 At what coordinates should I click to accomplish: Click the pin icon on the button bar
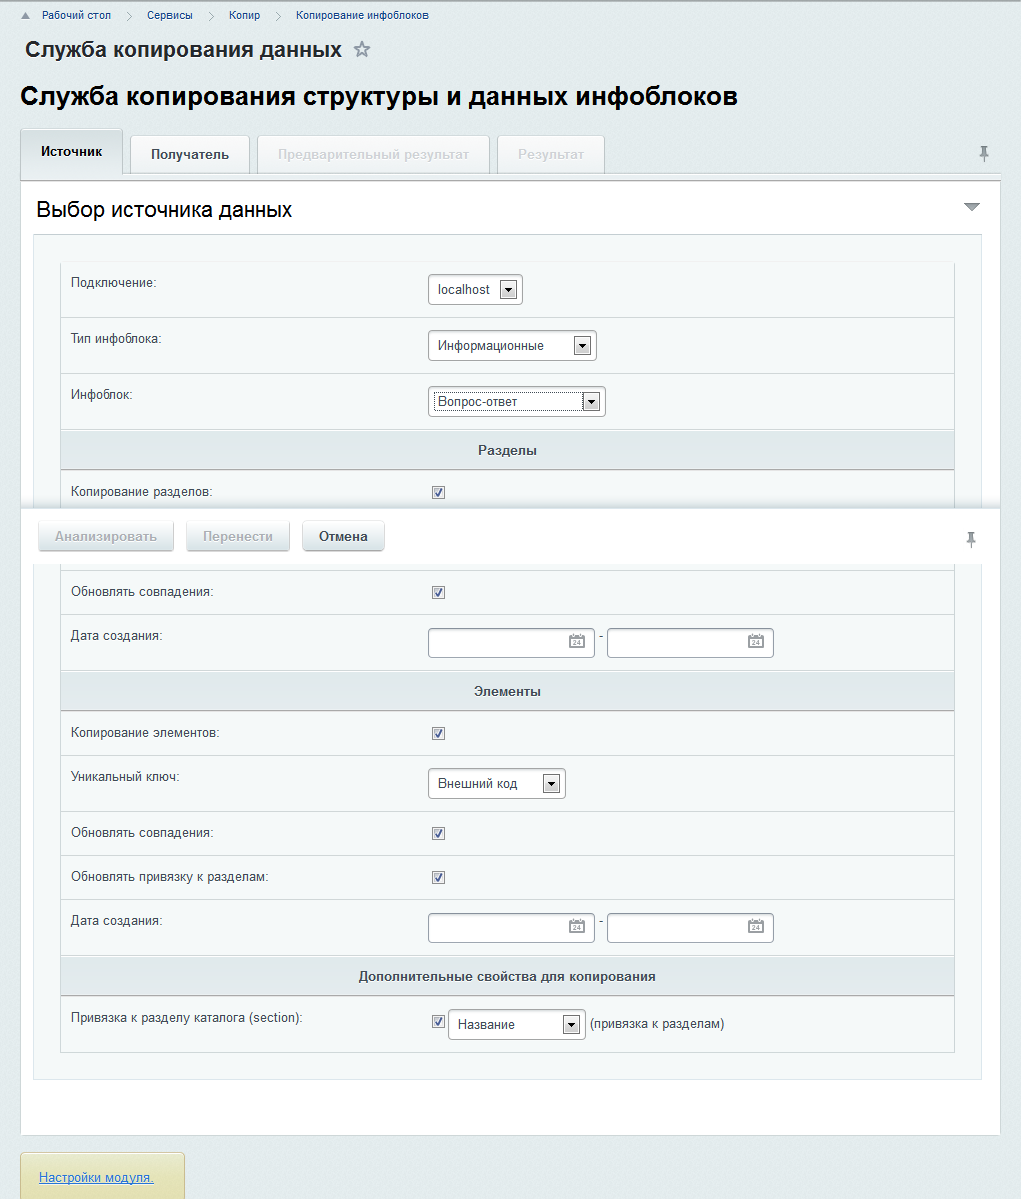970,539
